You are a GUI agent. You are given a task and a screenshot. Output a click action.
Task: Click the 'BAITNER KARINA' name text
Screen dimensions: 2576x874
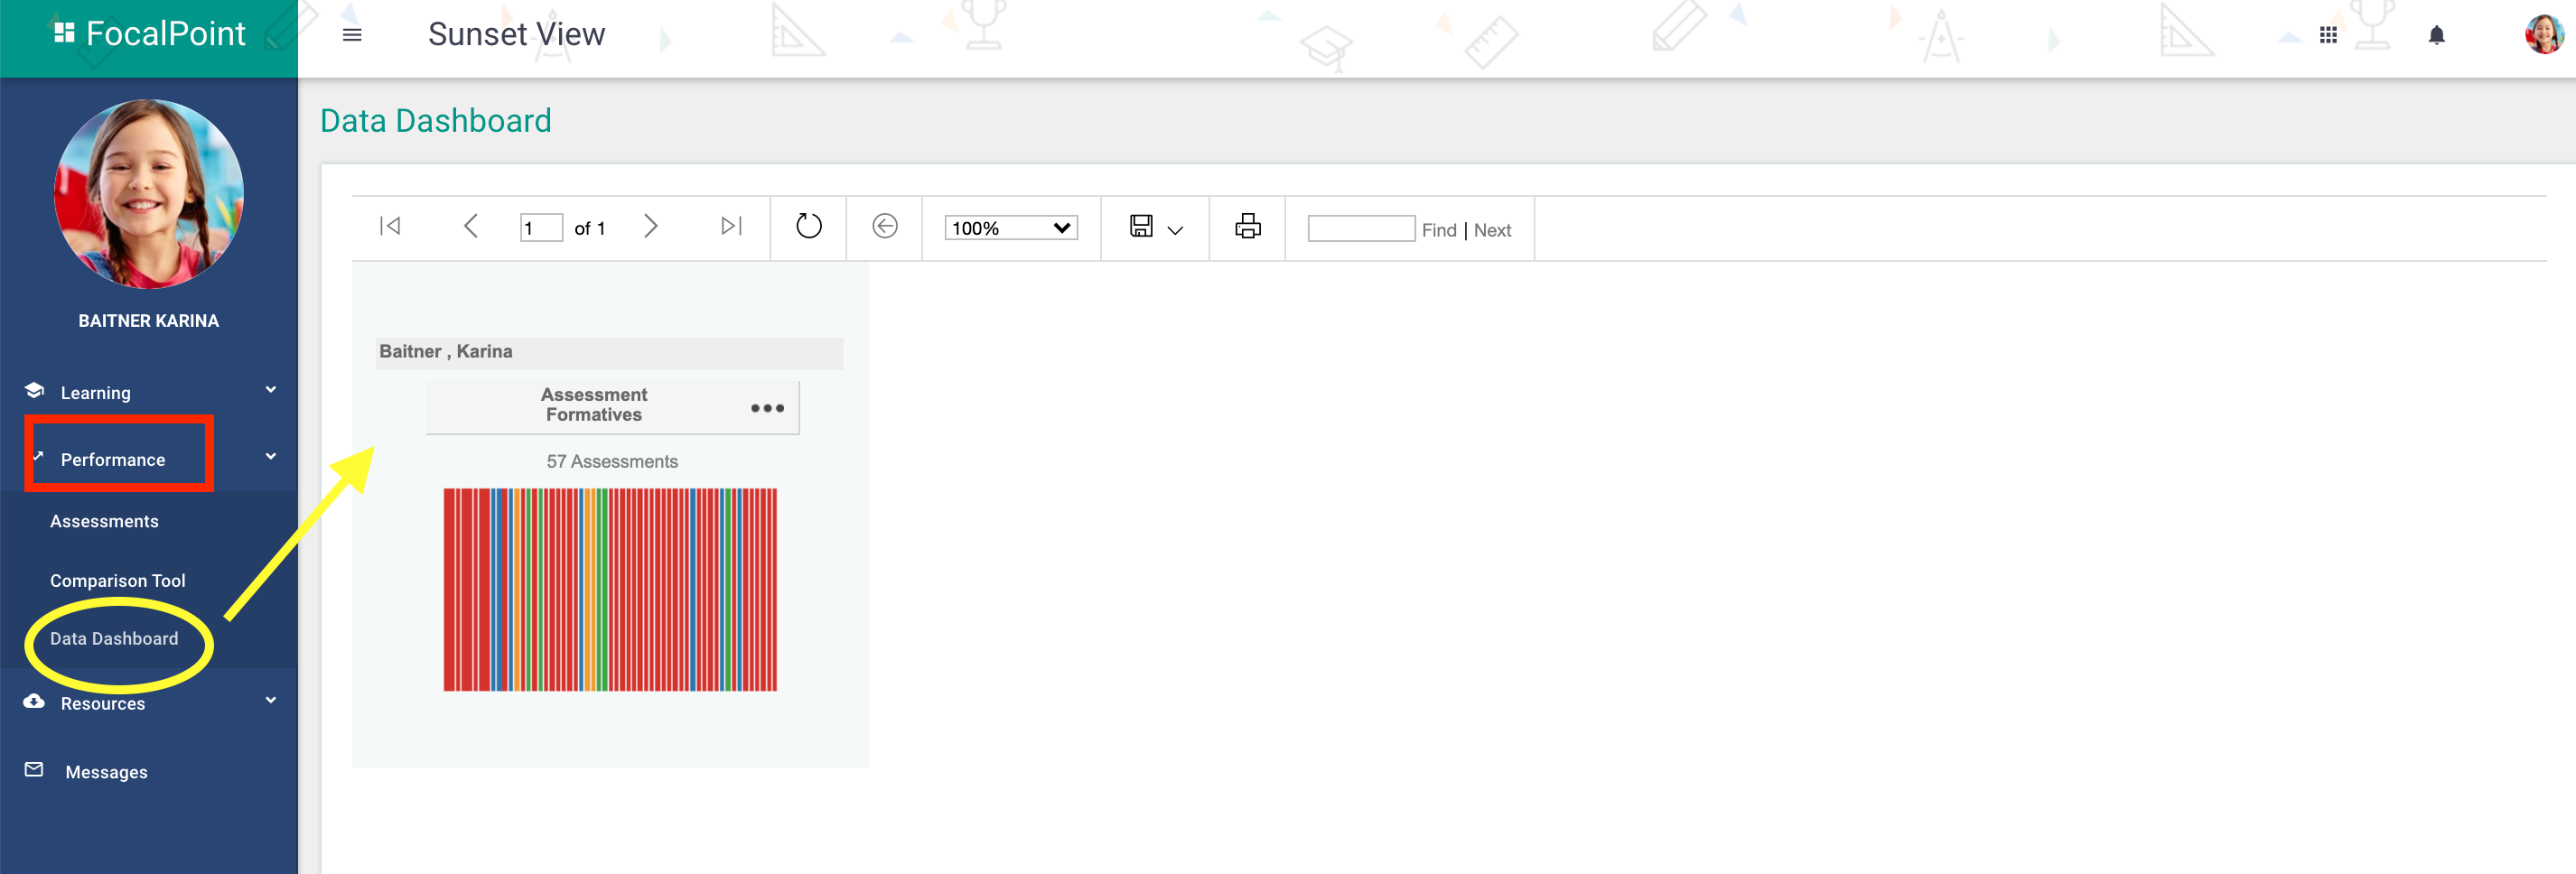(x=149, y=321)
